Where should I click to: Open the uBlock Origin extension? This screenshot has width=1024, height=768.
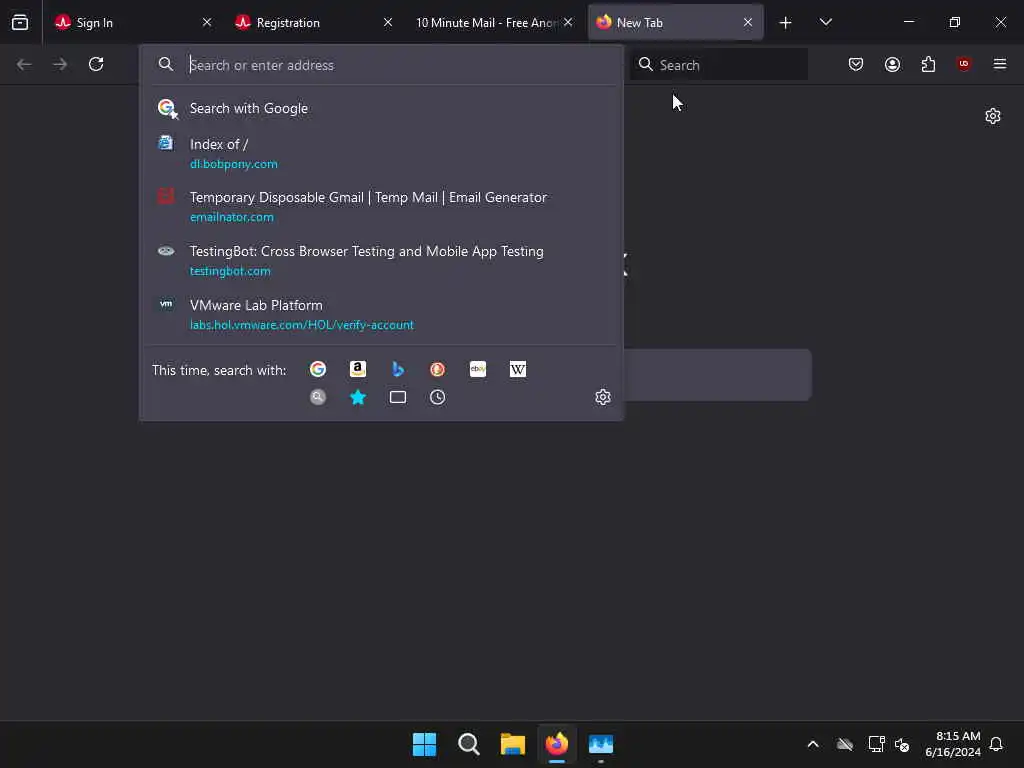964,64
